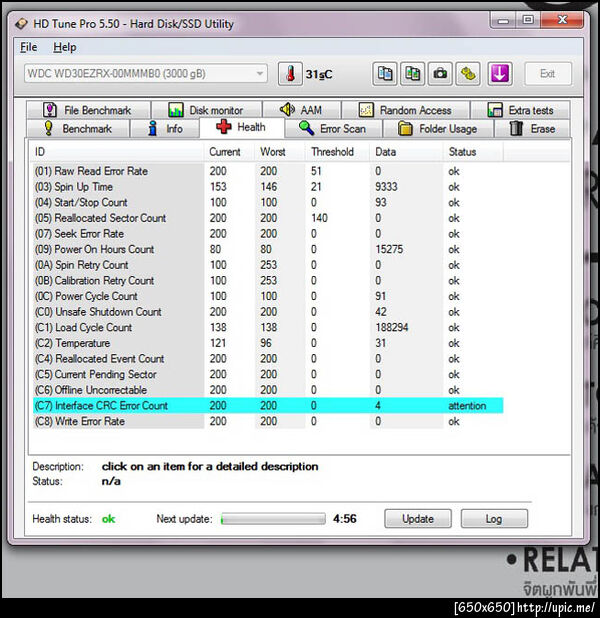This screenshot has height=618, width=600.
Task: Click the attention status on the CRC row
Action: point(467,406)
